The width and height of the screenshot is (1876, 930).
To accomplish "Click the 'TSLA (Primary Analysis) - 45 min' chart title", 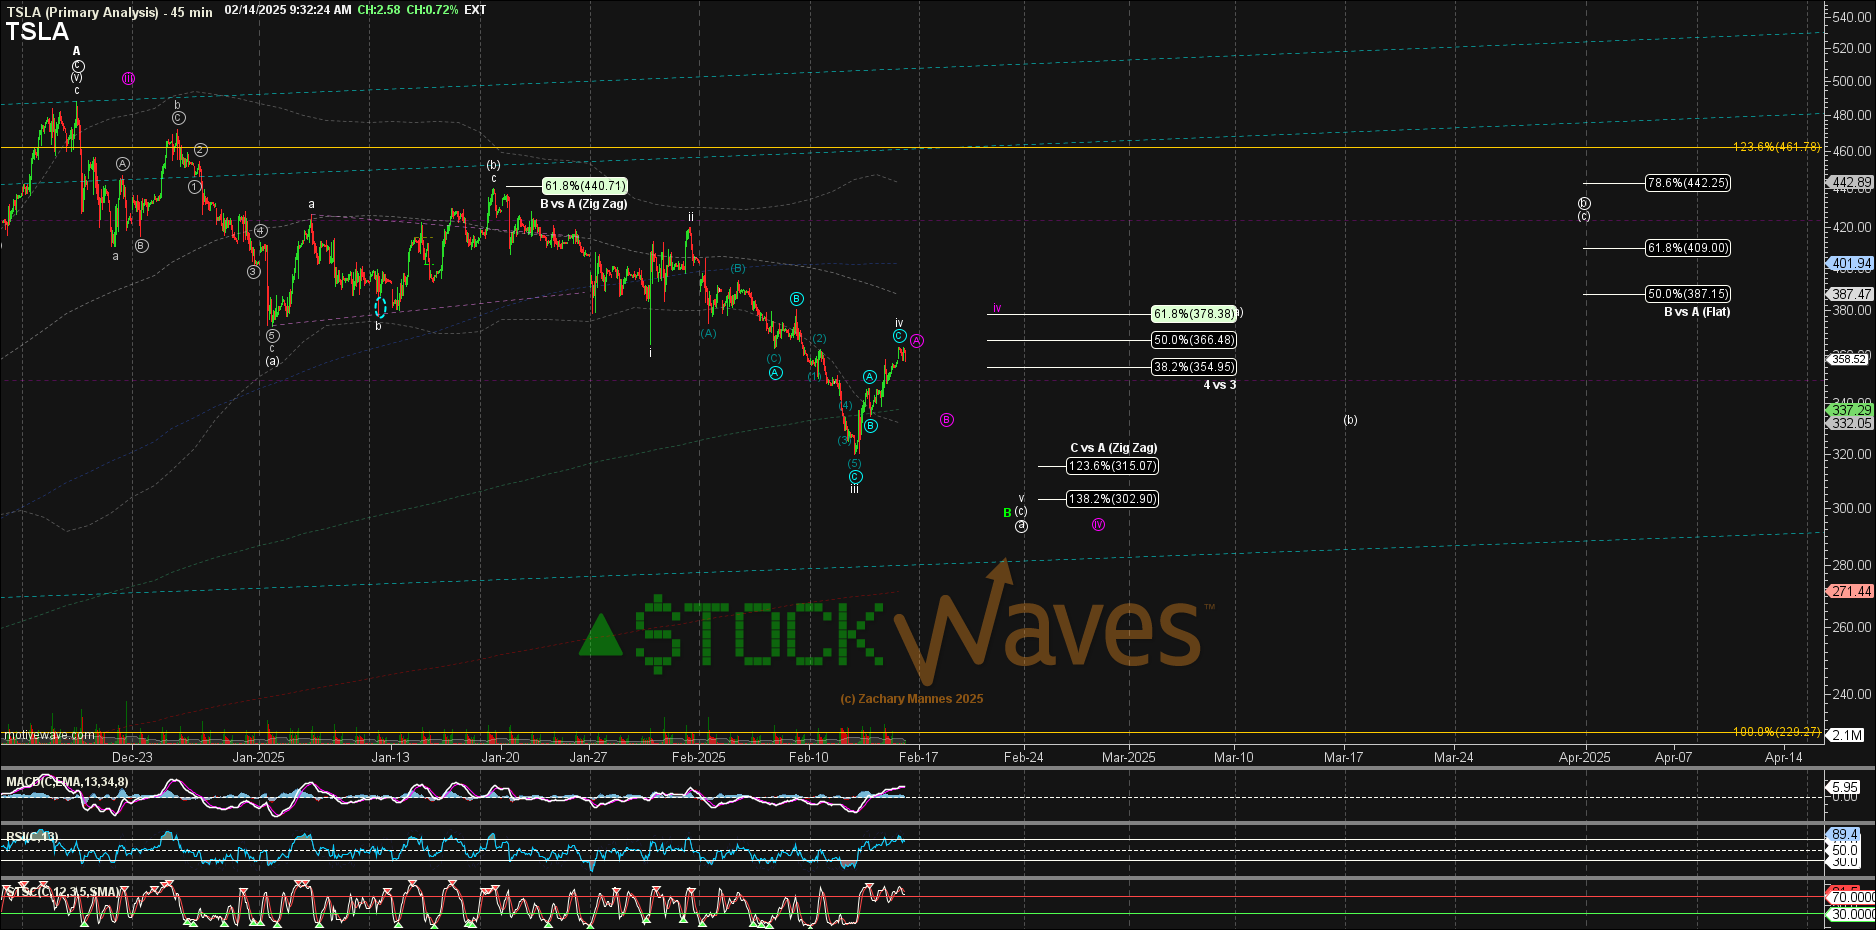I will tap(110, 12).
